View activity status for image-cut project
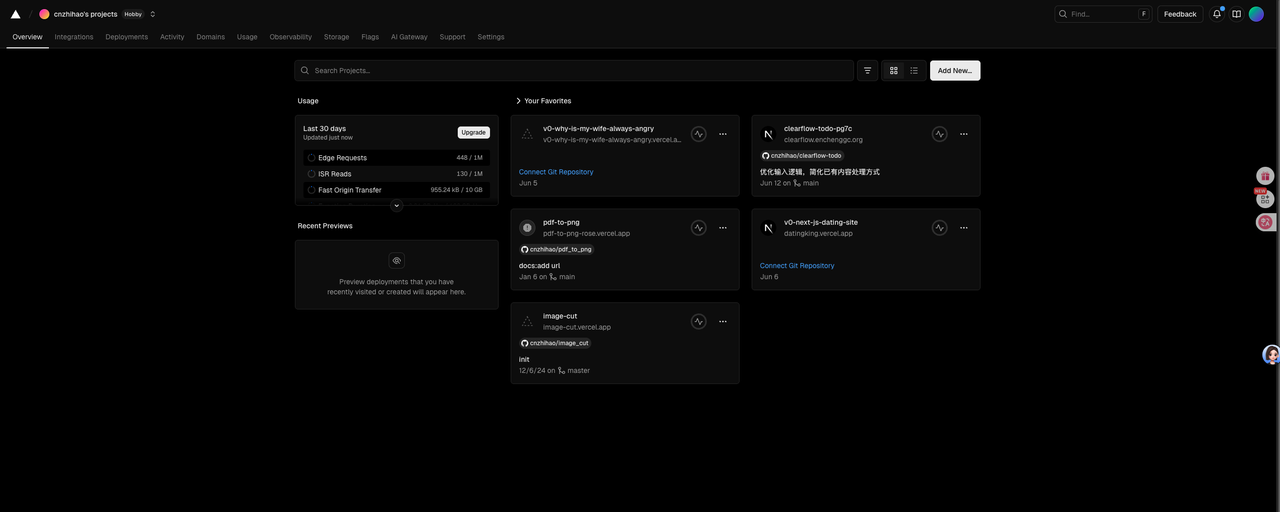Image resolution: width=1280 pixels, height=512 pixels. (x=699, y=322)
